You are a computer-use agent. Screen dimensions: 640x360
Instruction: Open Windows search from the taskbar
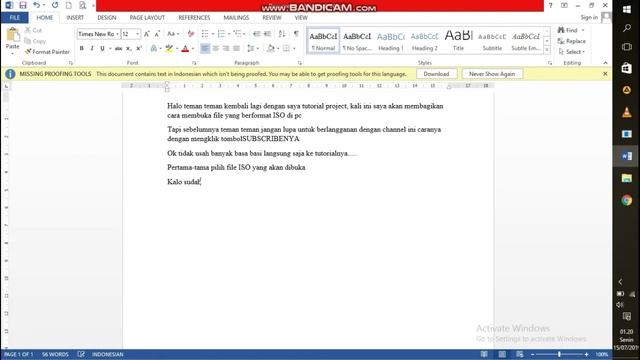click(x=627, y=28)
